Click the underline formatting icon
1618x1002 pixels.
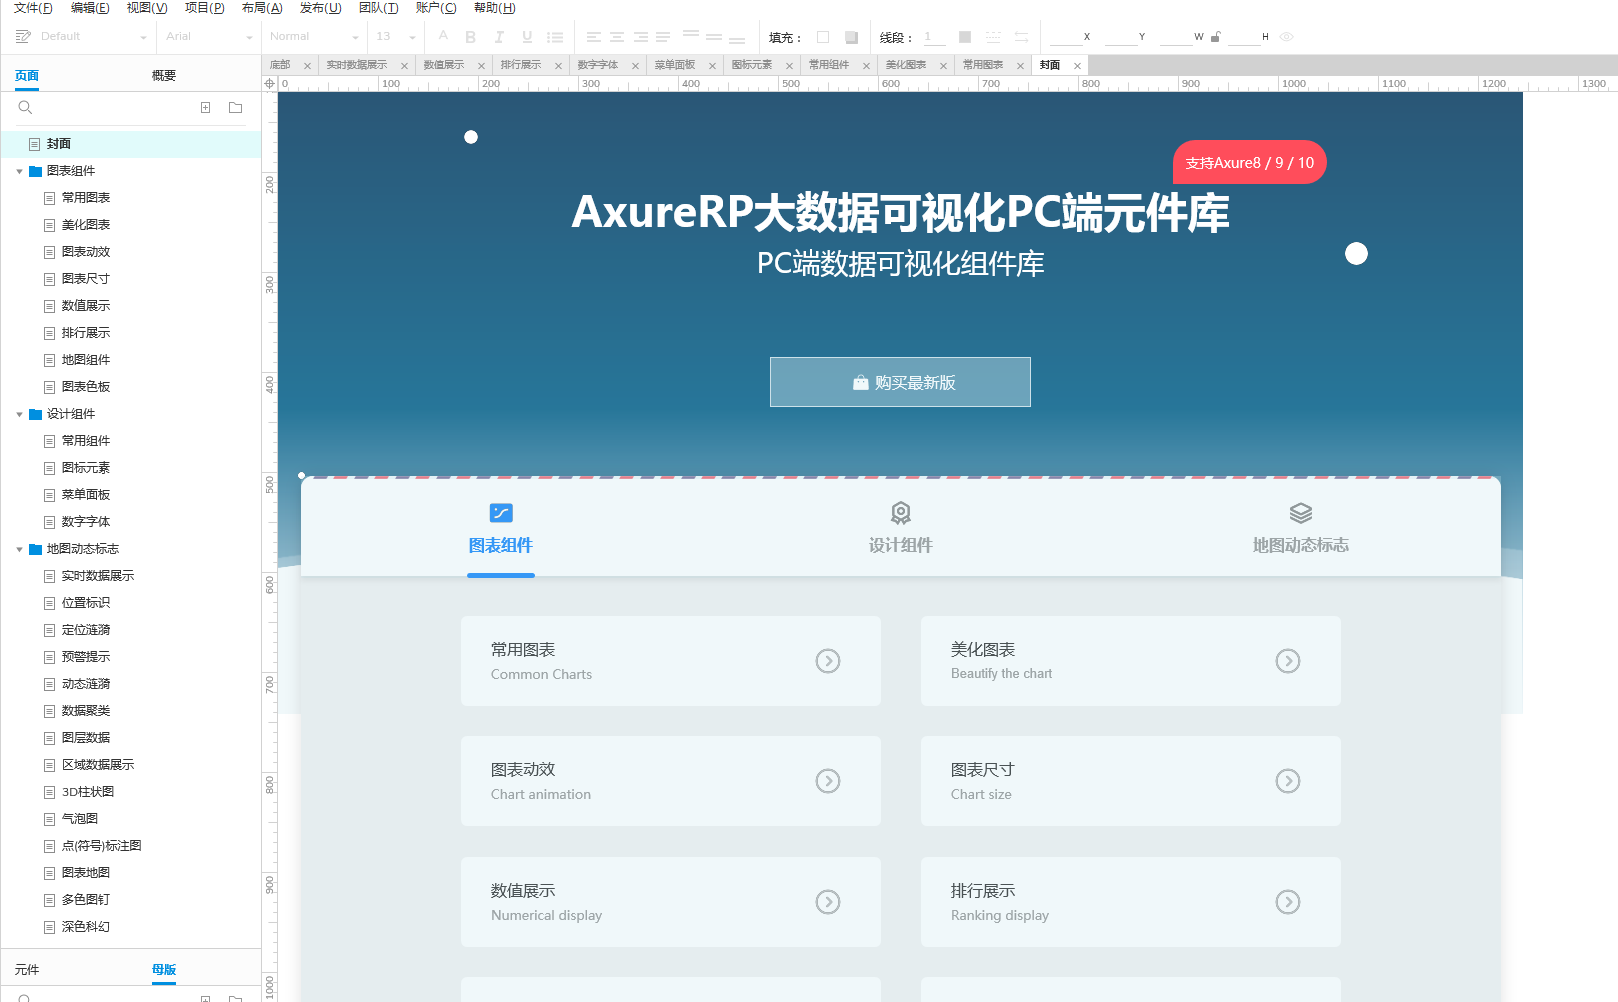(527, 37)
